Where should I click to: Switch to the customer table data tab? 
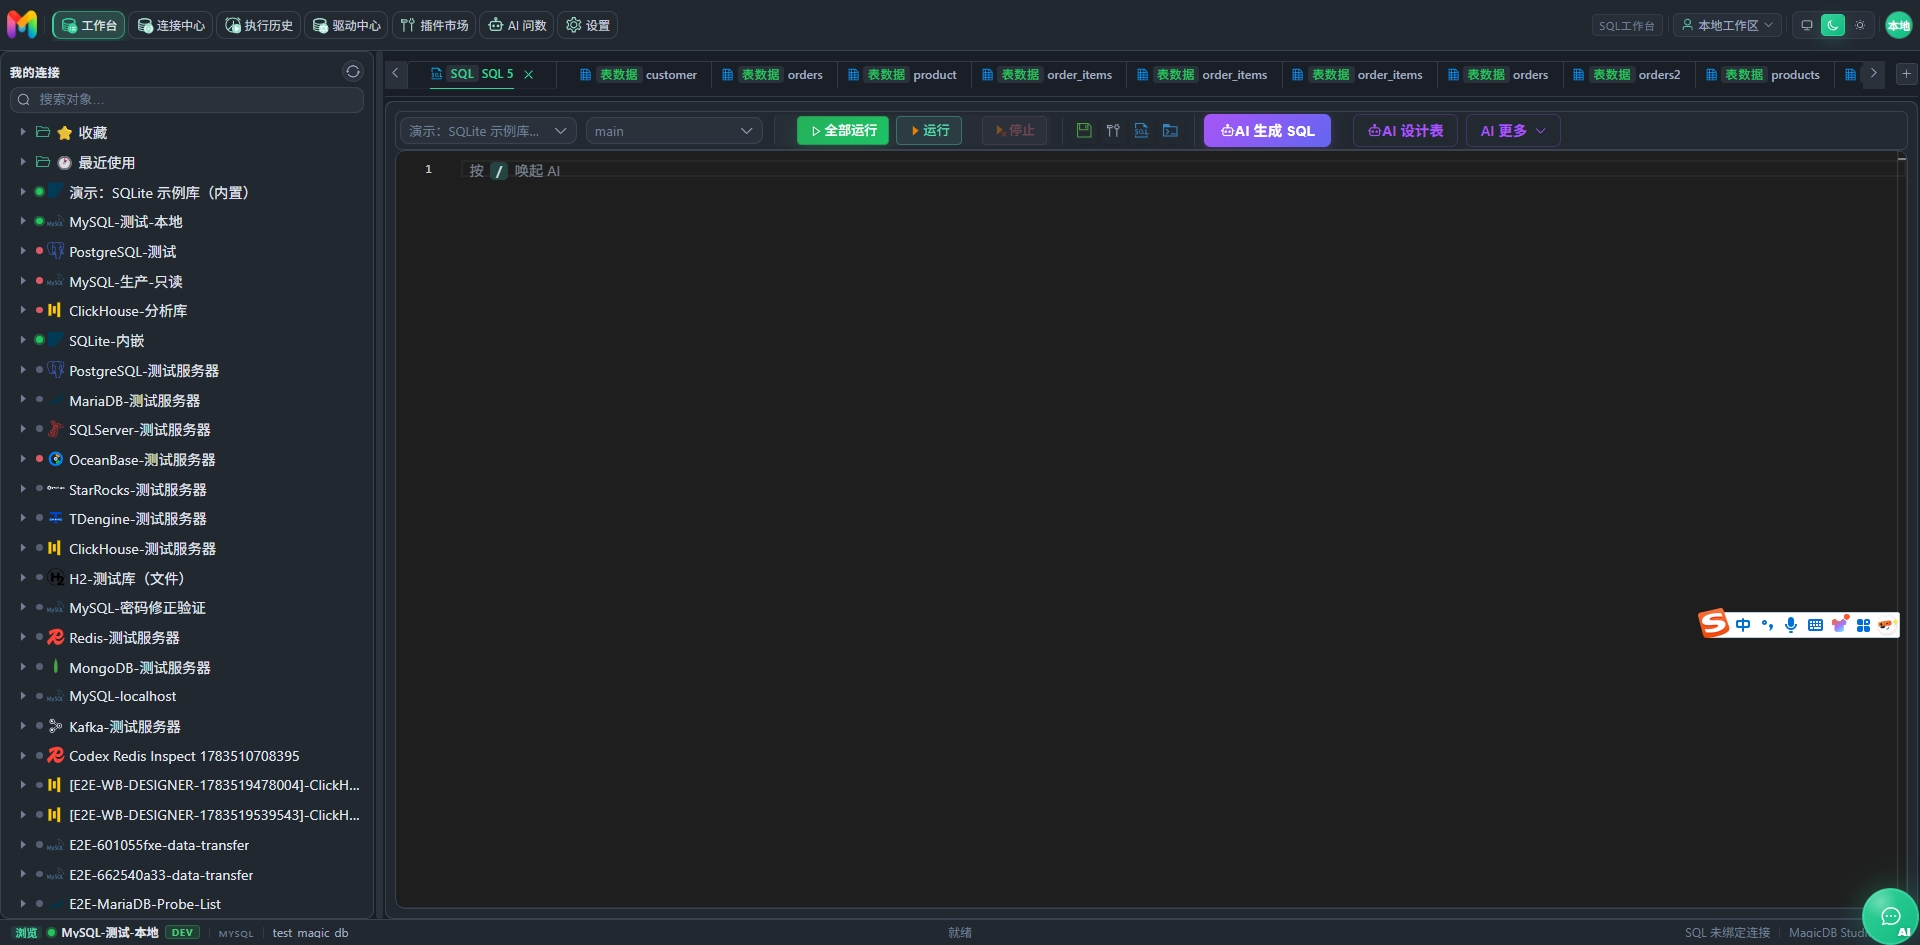point(638,74)
